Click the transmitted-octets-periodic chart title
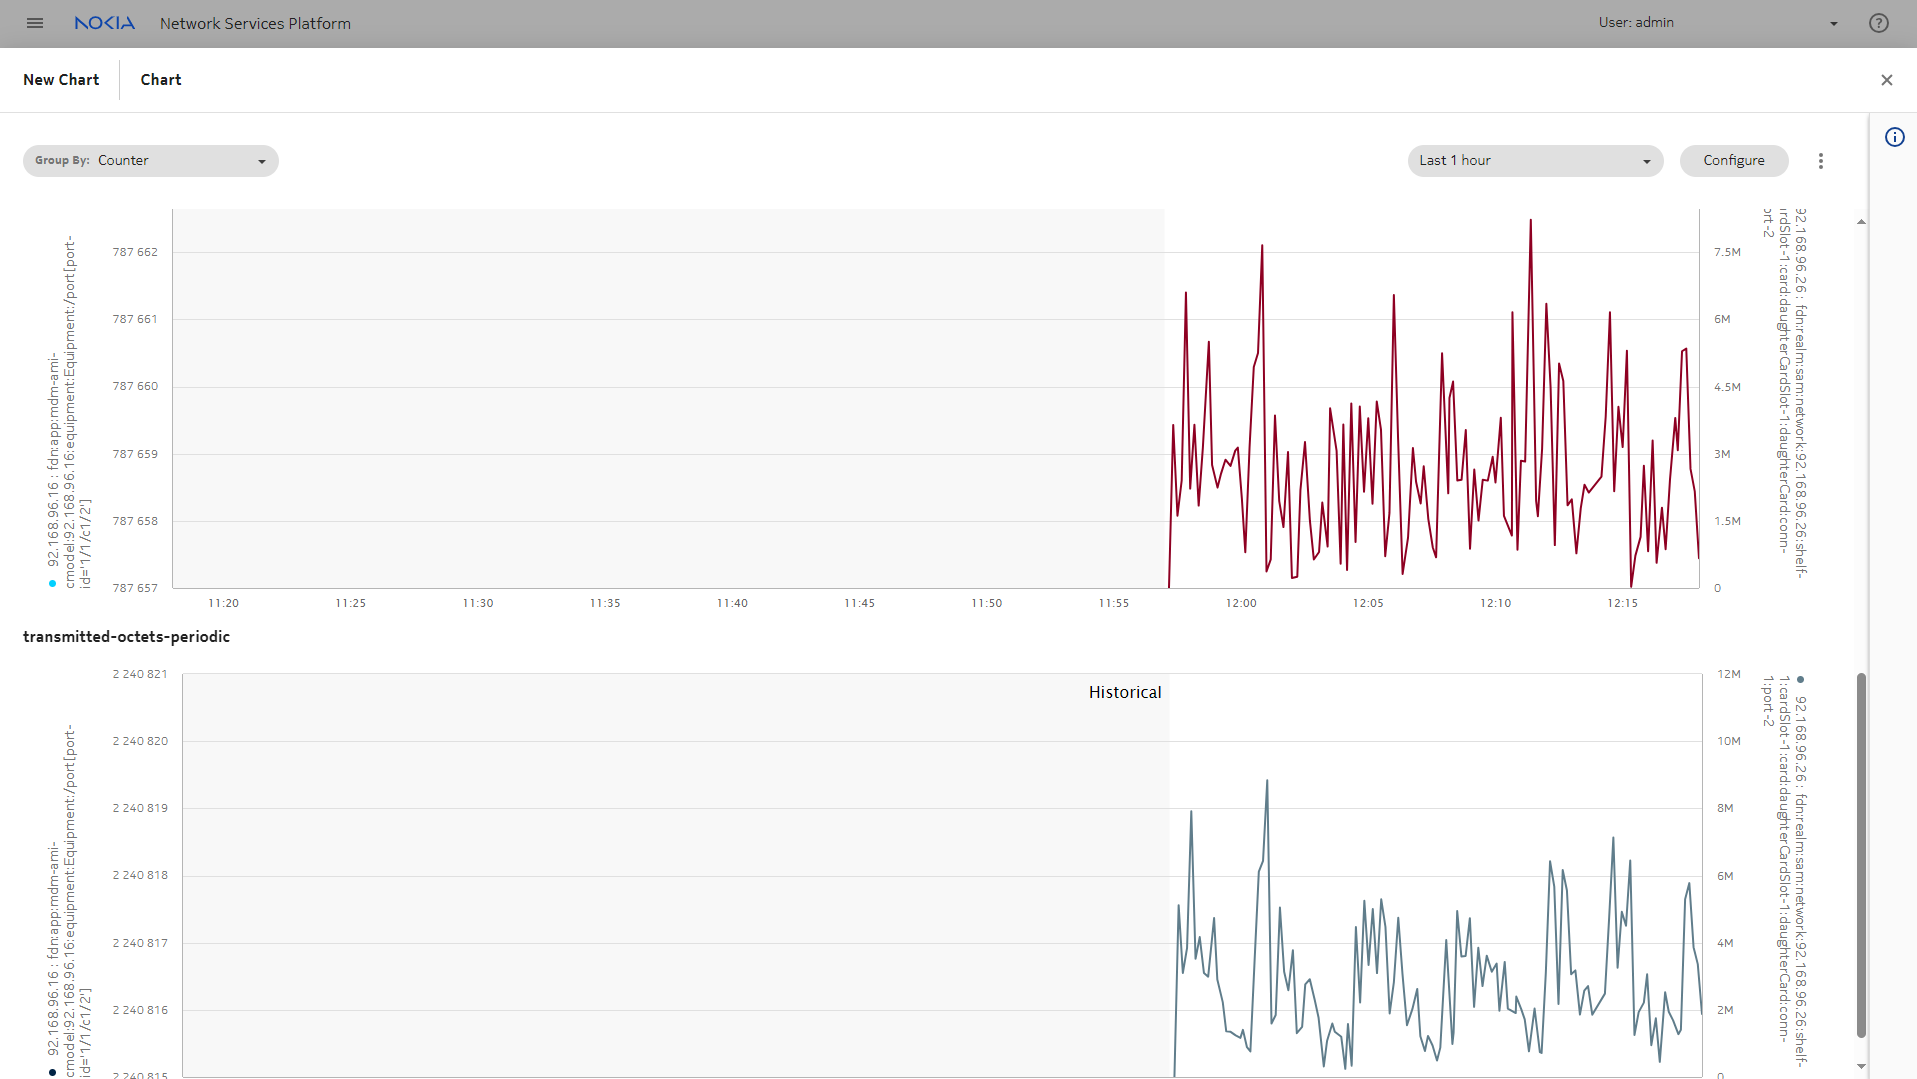This screenshot has width=1917, height=1079. [x=126, y=637]
